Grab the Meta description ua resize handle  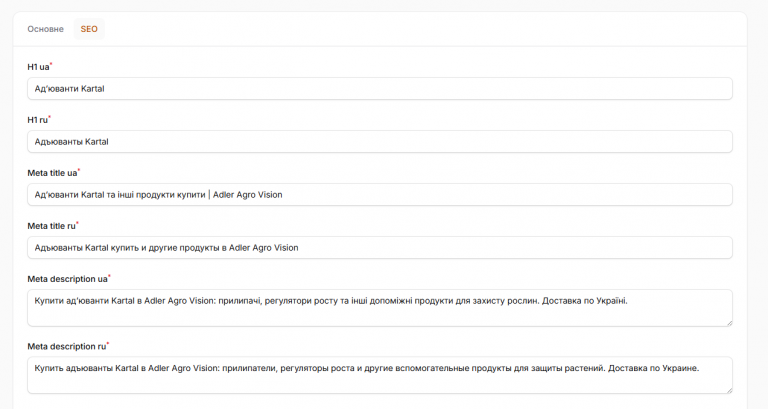pyautogui.click(x=729, y=323)
